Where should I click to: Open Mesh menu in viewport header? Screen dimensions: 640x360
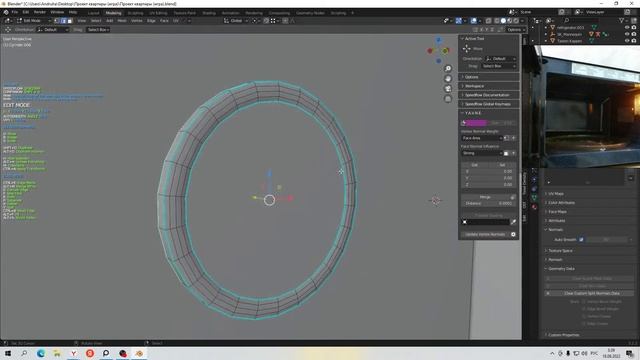pyautogui.click(x=122, y=21)
